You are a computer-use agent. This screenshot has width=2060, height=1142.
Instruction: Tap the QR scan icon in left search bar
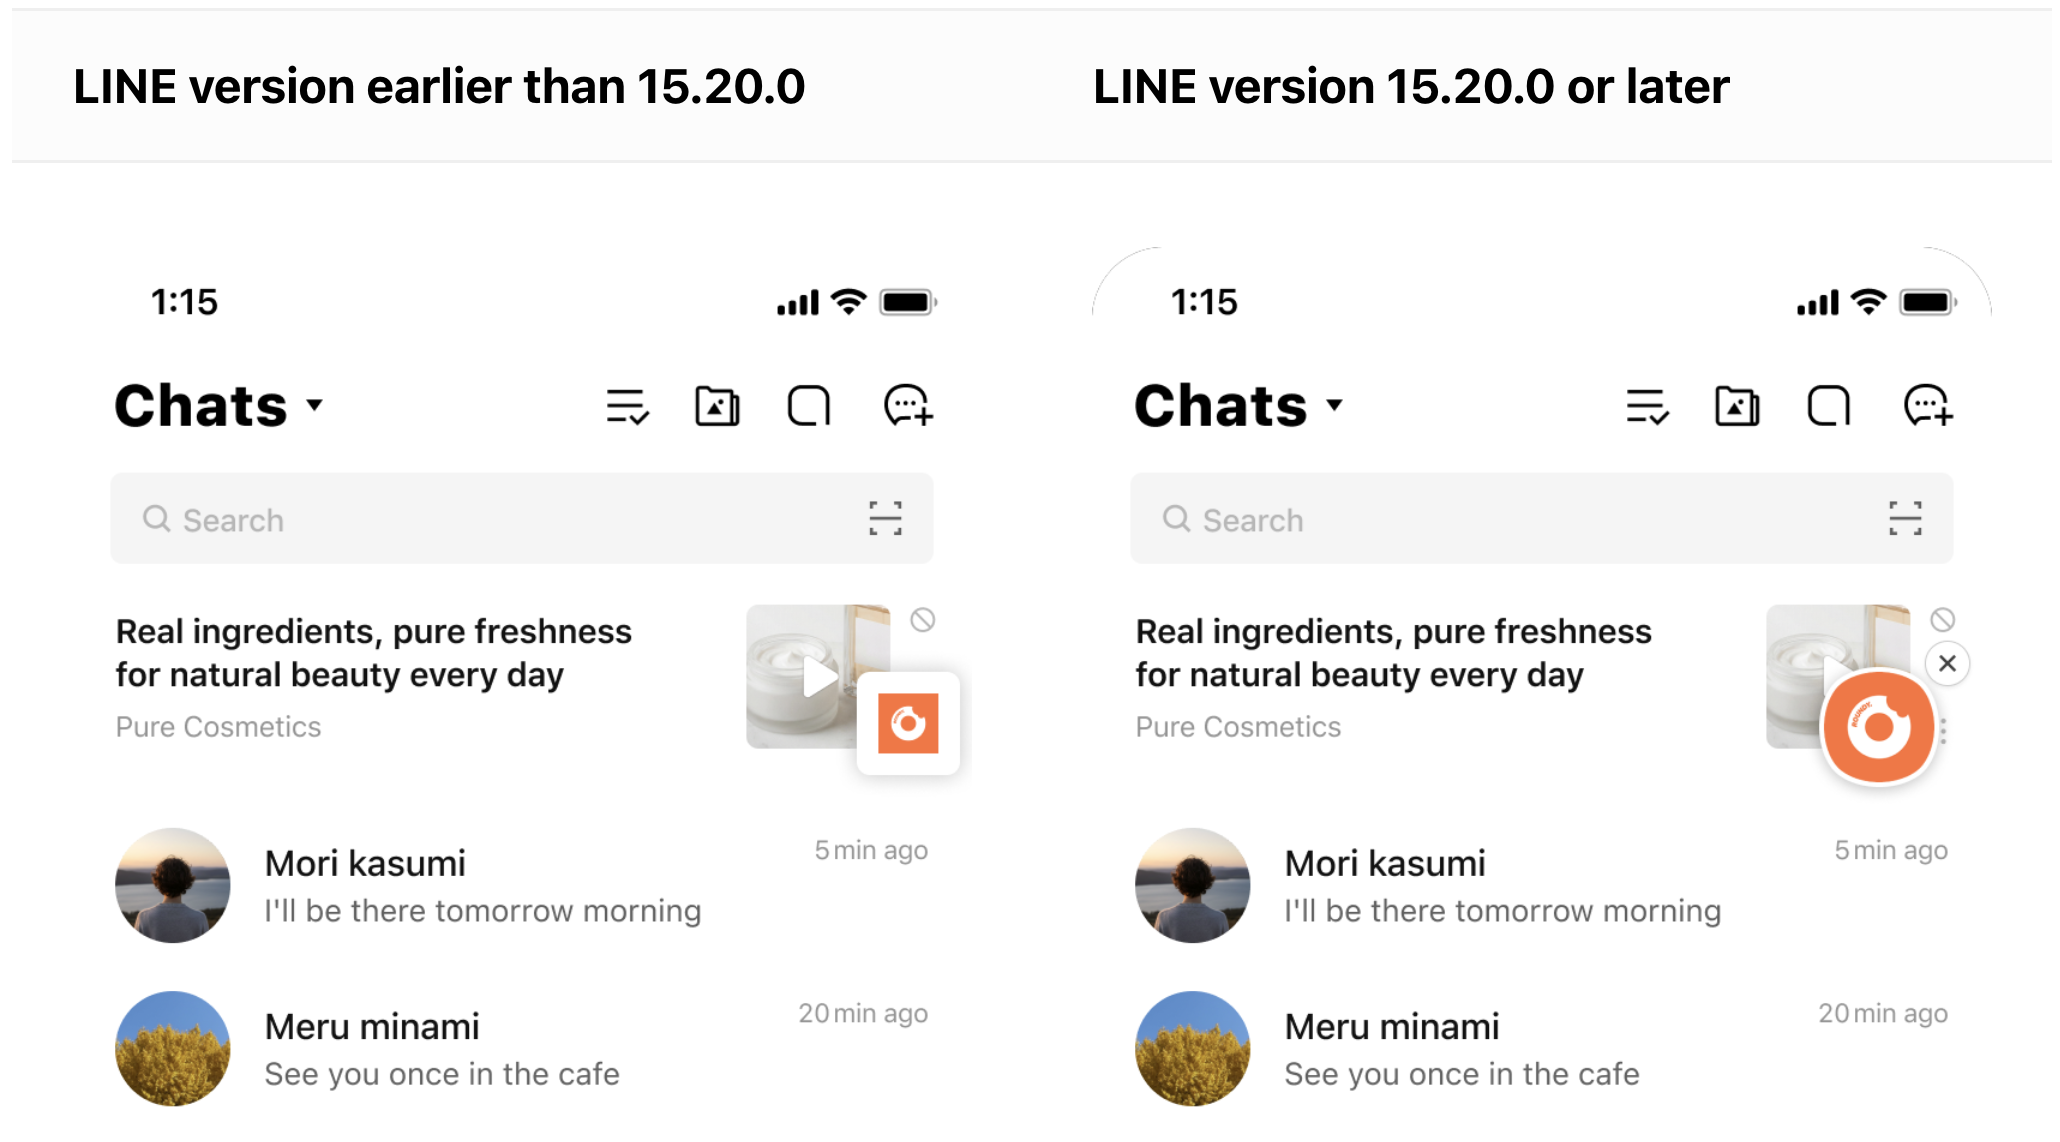pos(885,518)
